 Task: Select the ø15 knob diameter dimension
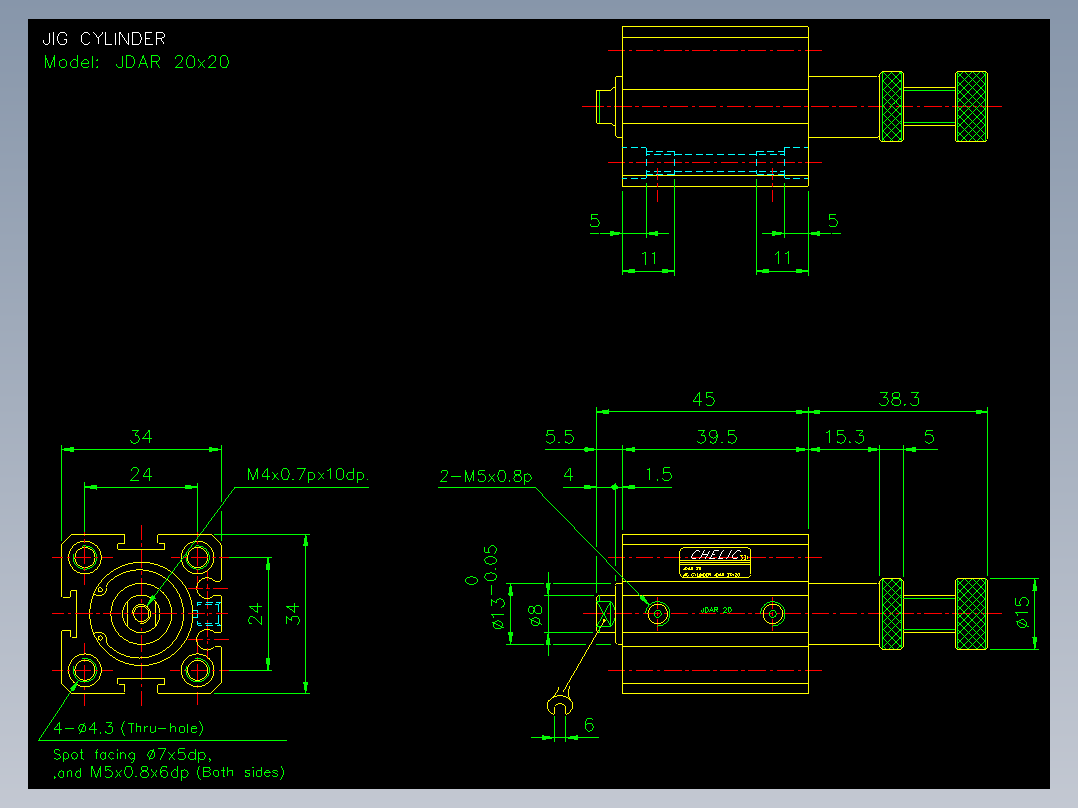(x=1022, y=612)
